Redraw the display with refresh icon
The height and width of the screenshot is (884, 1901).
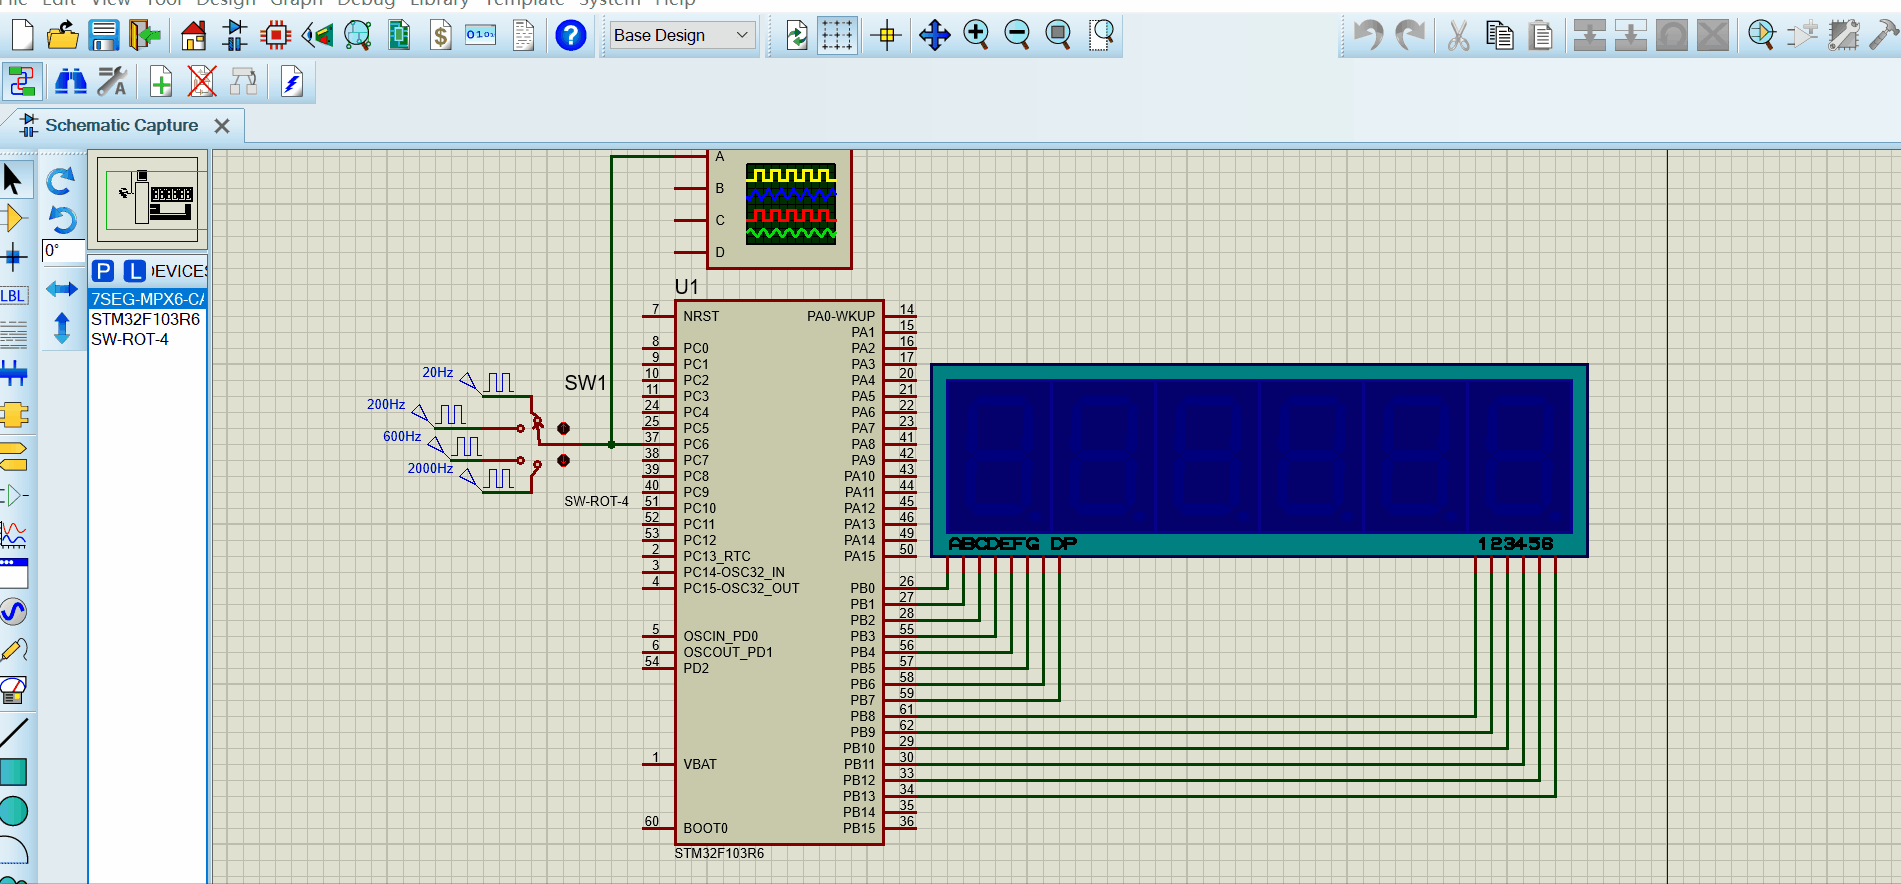796,35
